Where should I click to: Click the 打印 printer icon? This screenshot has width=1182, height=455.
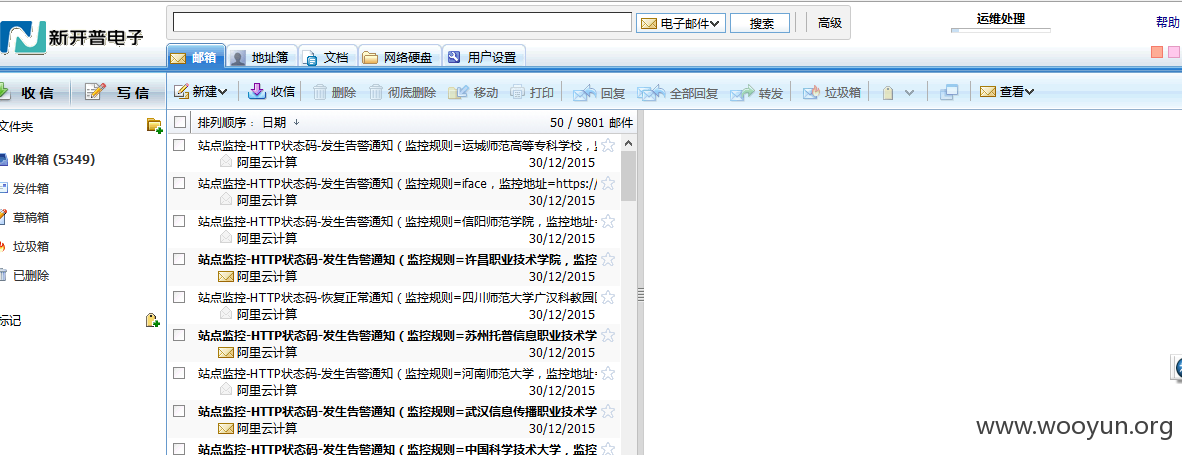[517, 93]
